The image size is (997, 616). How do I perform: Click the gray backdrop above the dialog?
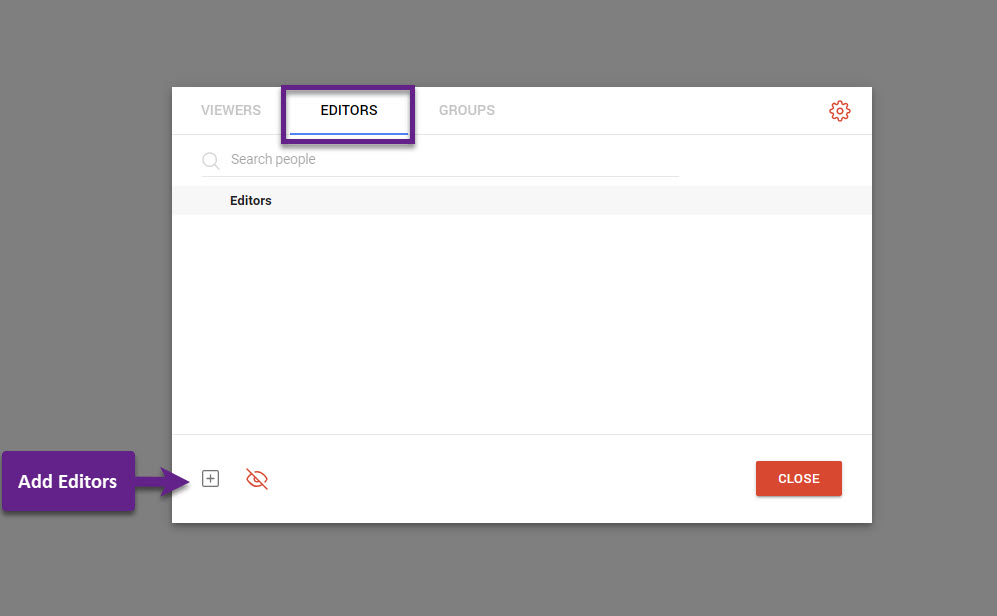tap(520, 42)
